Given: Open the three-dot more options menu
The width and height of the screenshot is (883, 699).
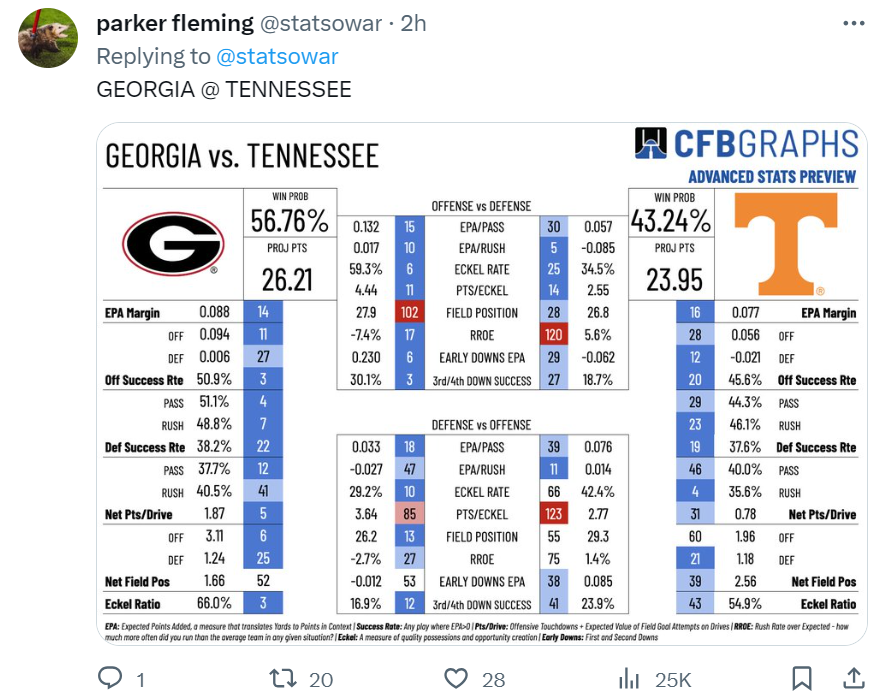Looking at the screenshot, I should click(x=854, y=23).
